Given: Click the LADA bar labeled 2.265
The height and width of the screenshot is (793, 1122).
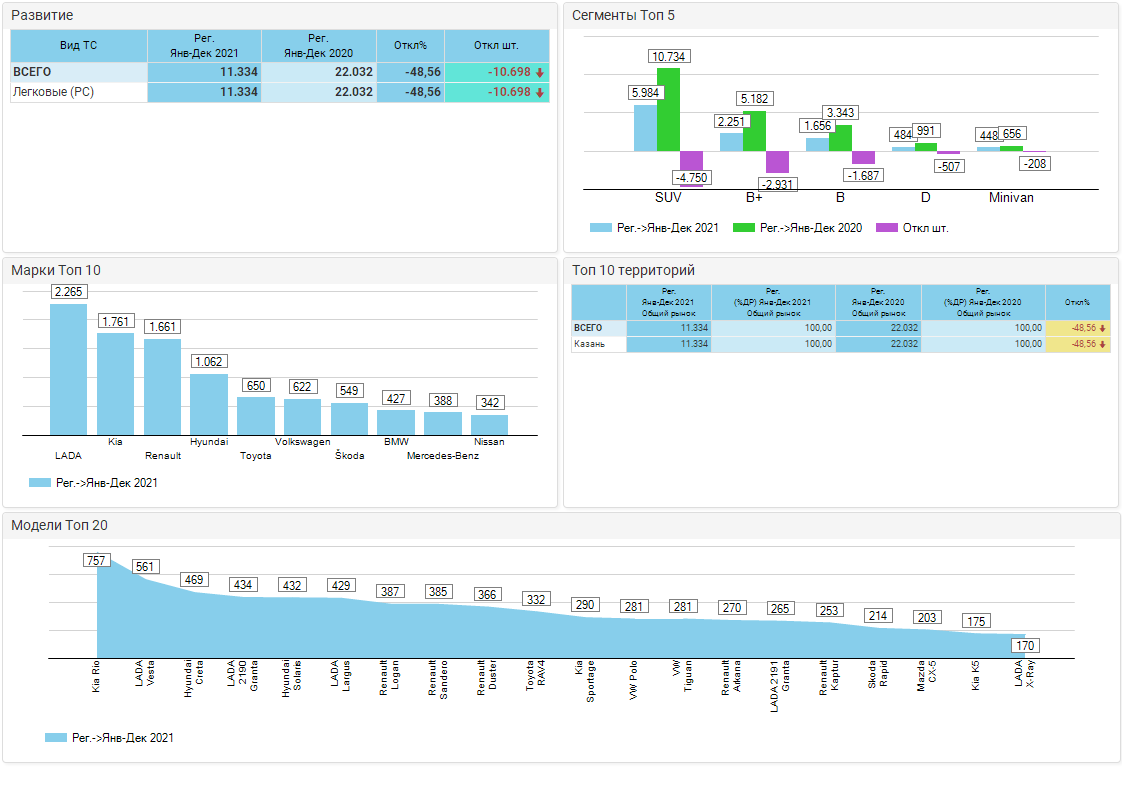Looking at the screenshot, I should point(69,368).
